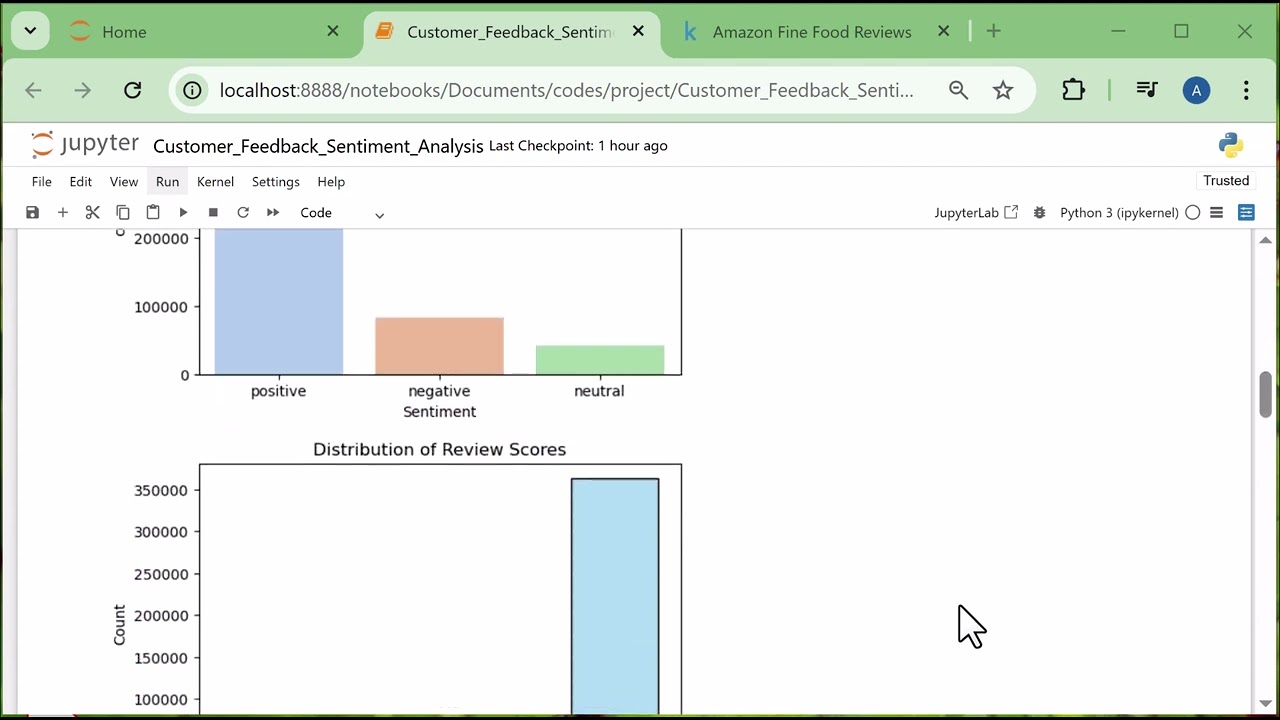Open a new browser tab

[x=993, y=31]
